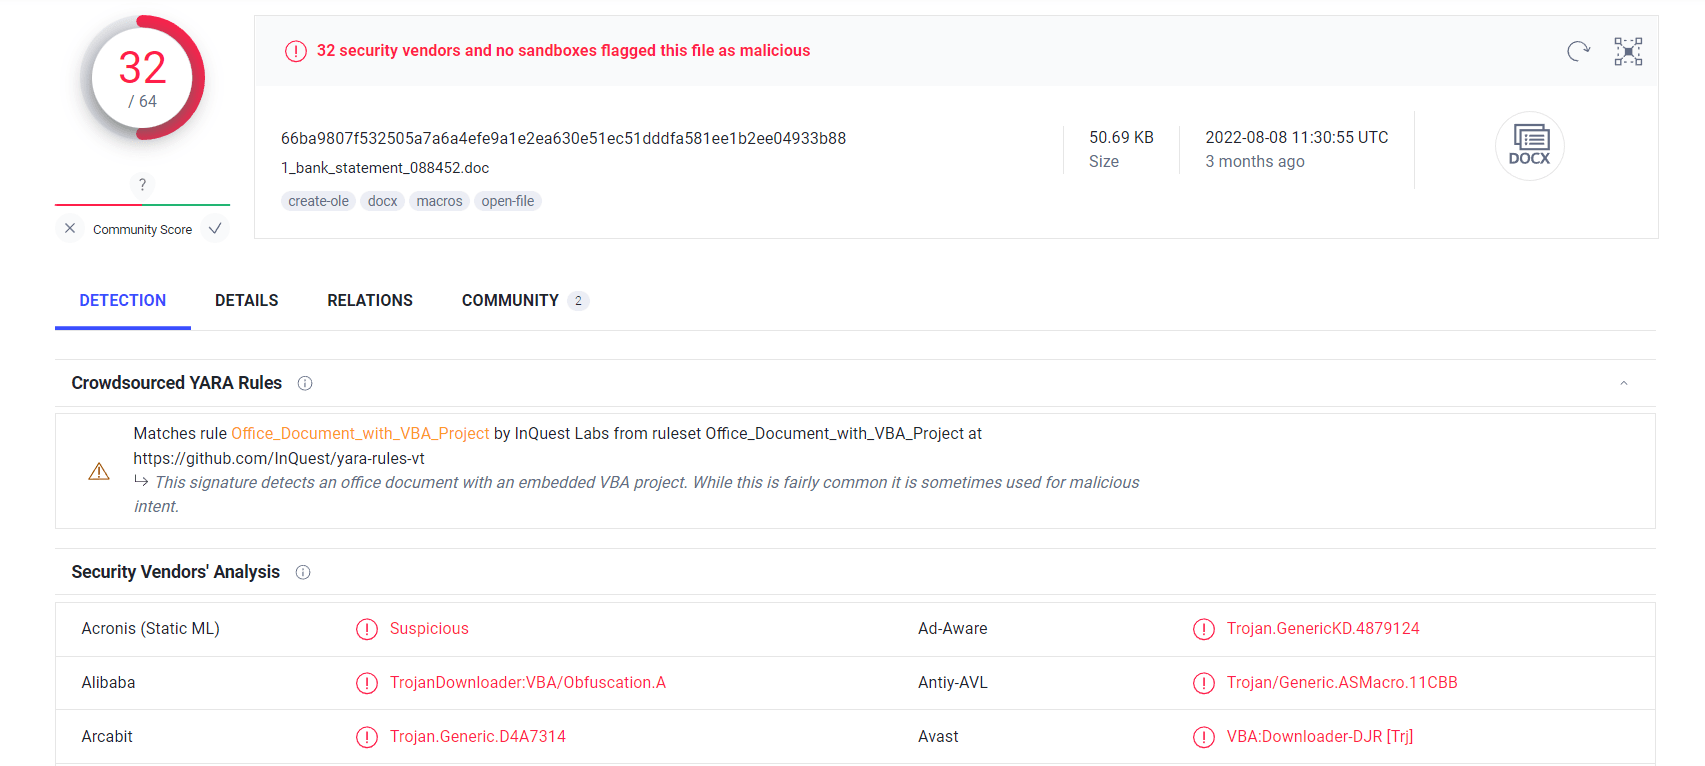Click the DOCX file type icon
This screenshot has width=1705, height=766.
(1529, 146)
